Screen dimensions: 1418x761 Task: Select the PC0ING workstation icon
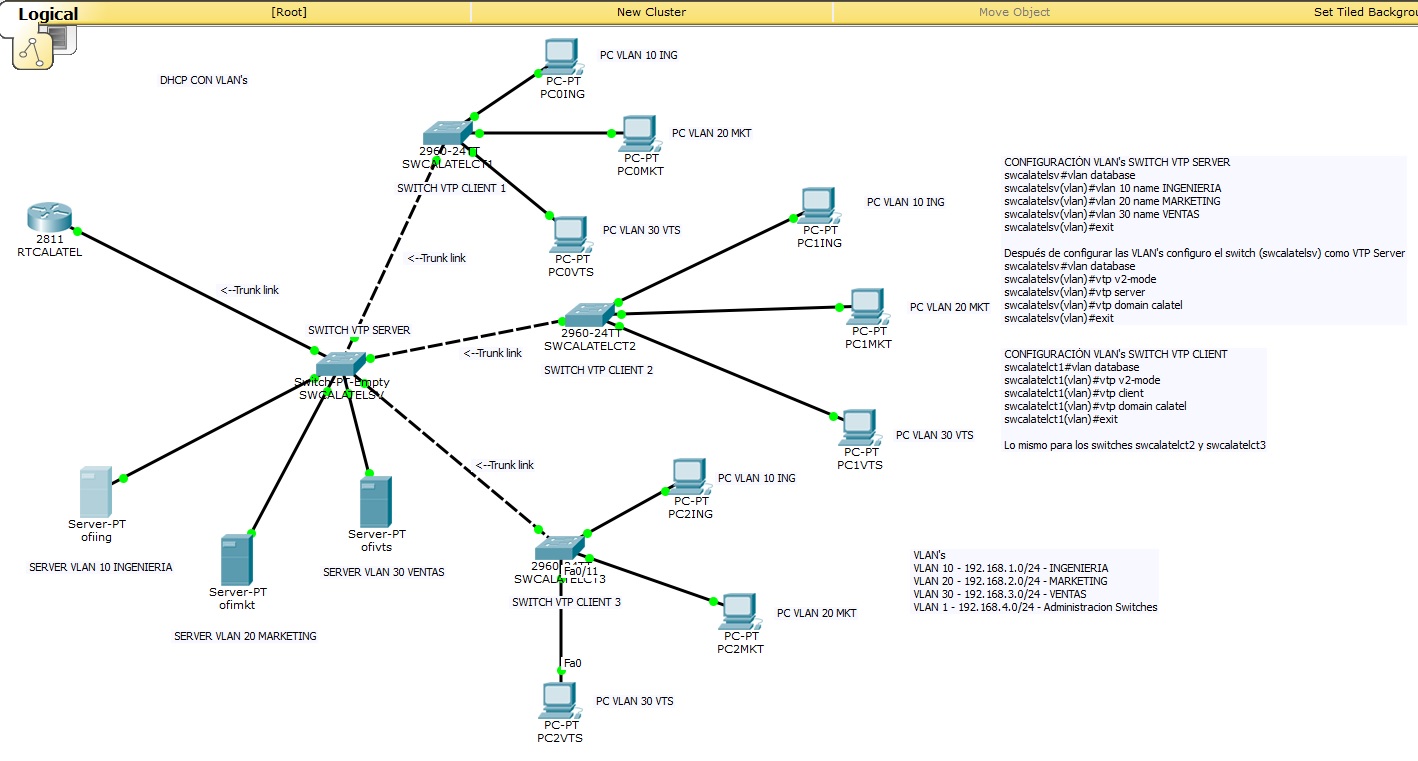(560, 55)
